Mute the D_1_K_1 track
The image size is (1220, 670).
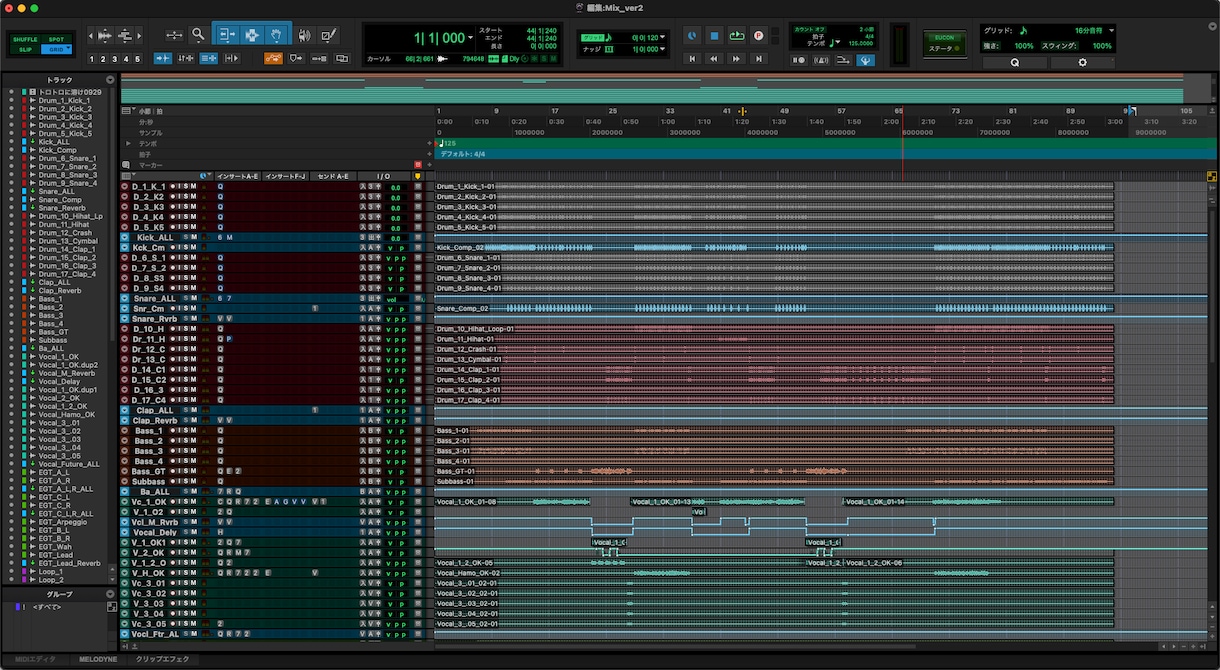[191, 186]
